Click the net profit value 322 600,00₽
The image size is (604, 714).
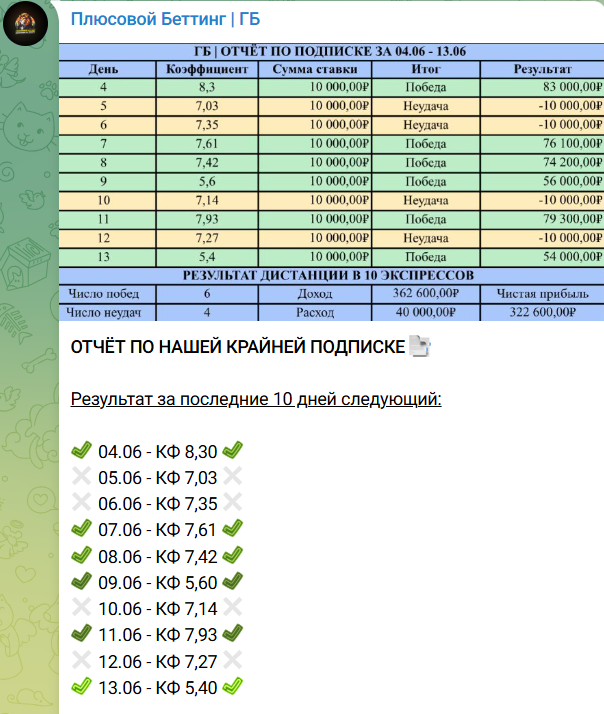point(542,312)
